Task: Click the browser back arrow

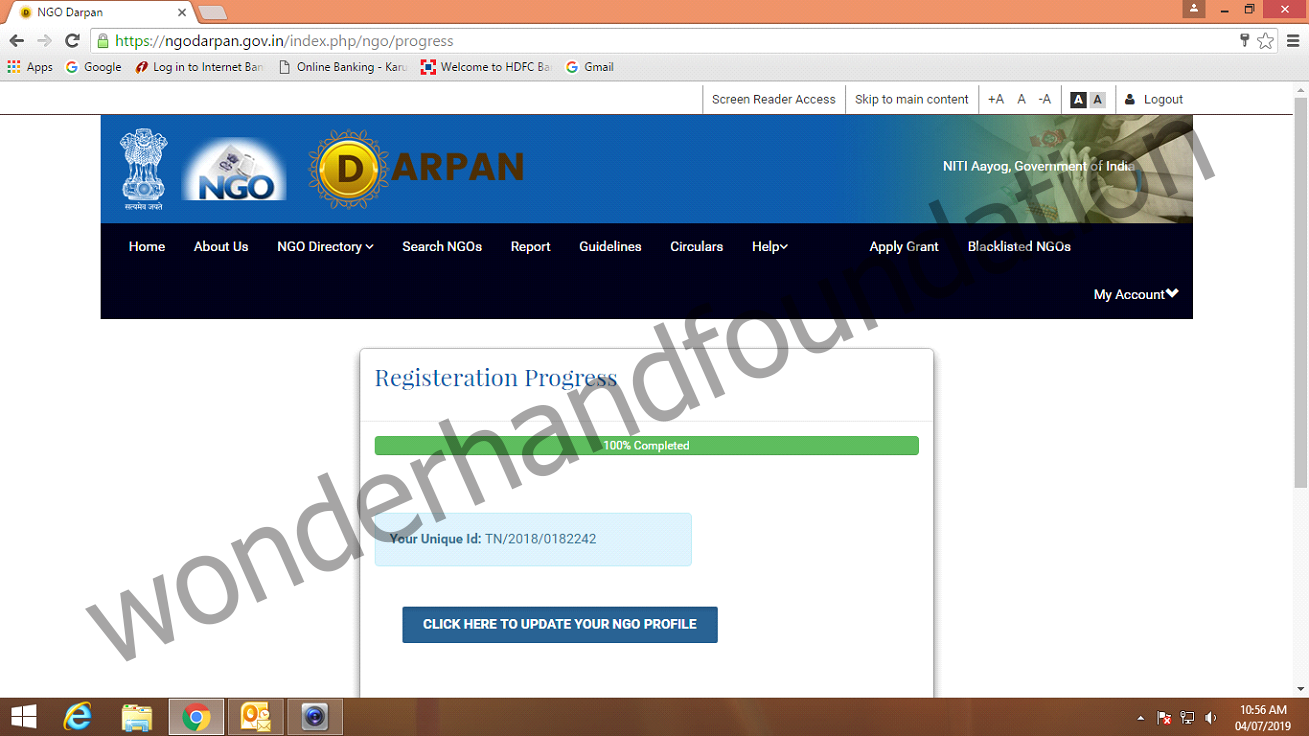Action: tap(16, 41)
